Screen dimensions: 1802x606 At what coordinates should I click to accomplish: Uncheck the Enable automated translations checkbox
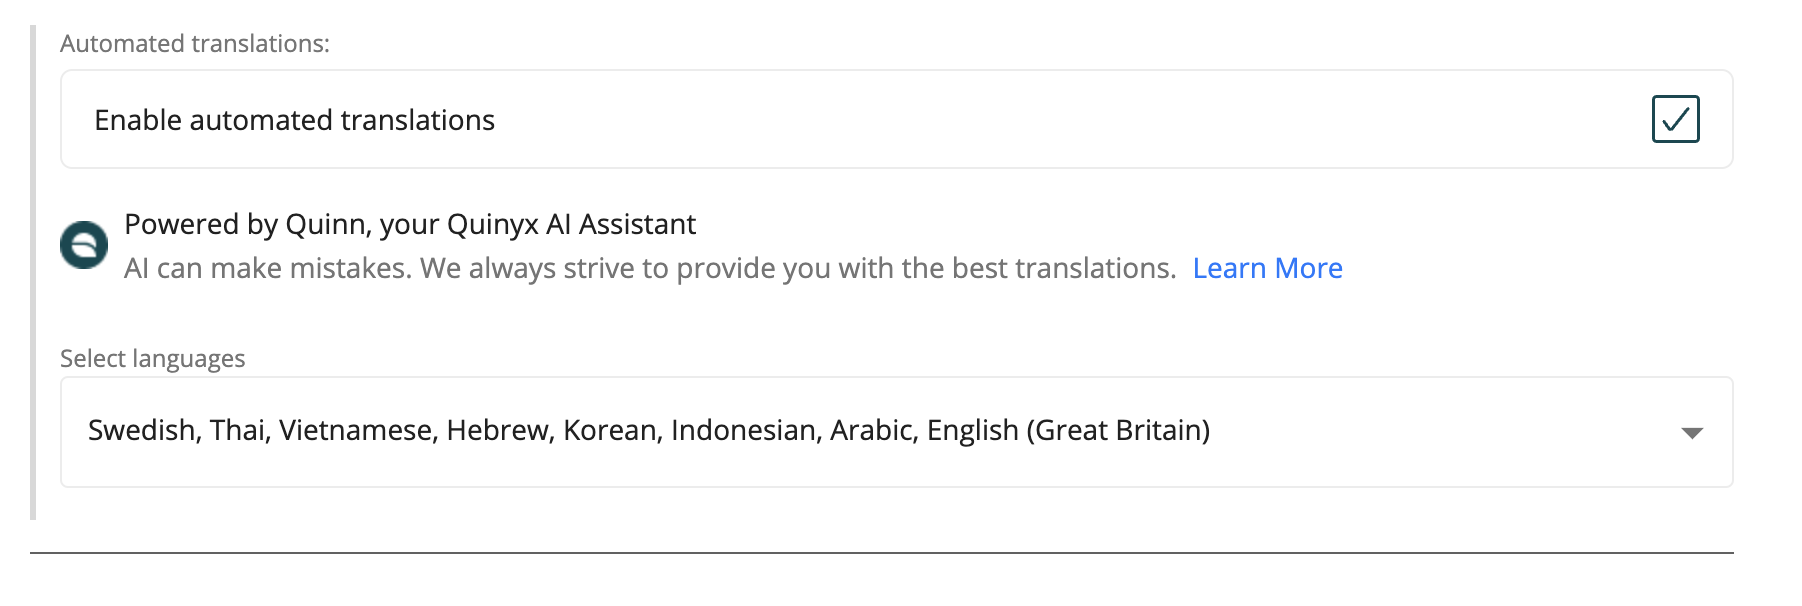(x=1675, y=119)
